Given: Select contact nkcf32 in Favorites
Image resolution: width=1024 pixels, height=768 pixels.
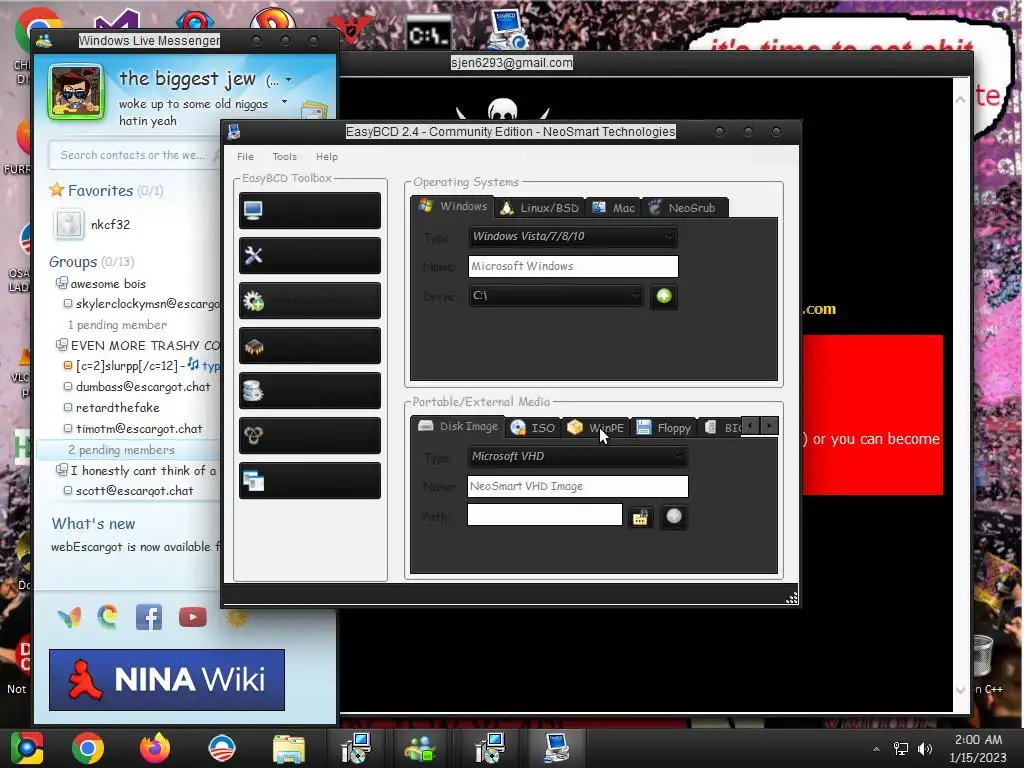Looking at the screenshot, I should point(110,225).
